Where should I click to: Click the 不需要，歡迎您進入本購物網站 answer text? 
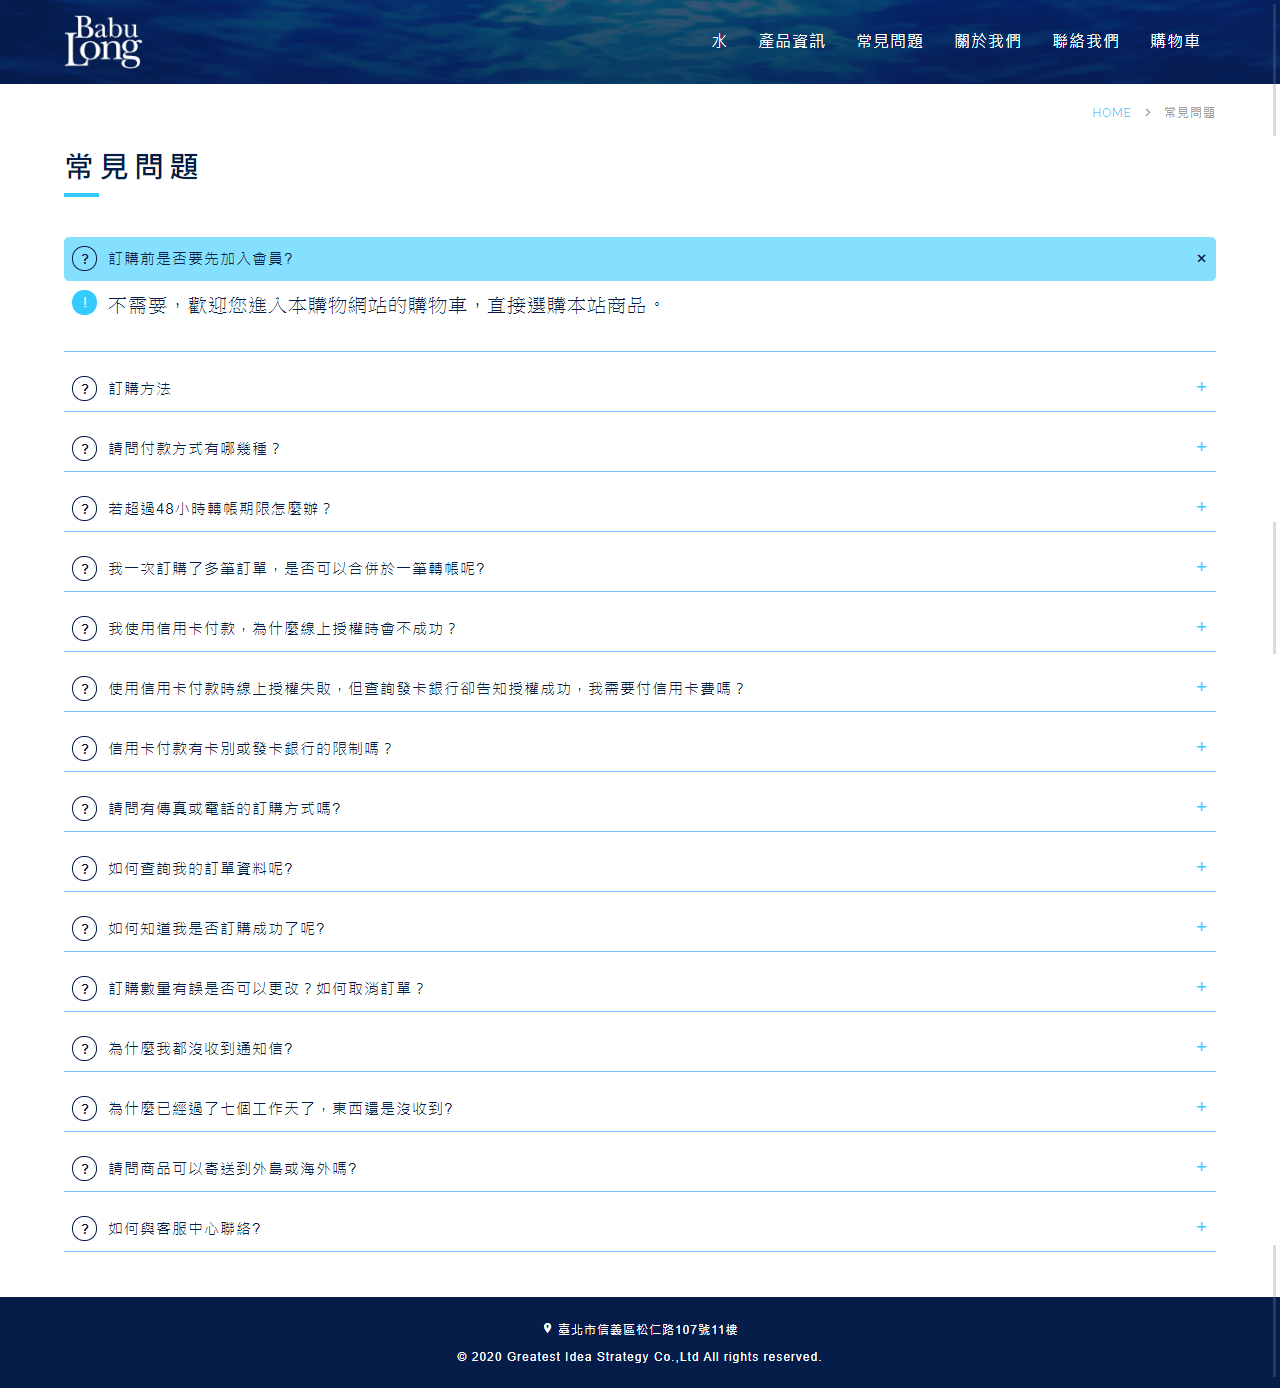(385, 306)
